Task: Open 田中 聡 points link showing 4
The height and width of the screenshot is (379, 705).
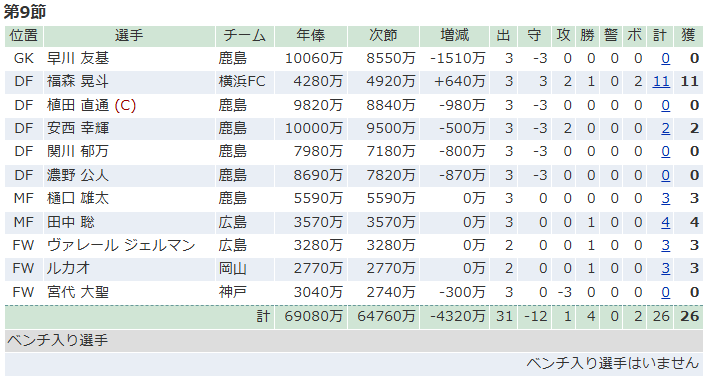Action: [665, 222]
